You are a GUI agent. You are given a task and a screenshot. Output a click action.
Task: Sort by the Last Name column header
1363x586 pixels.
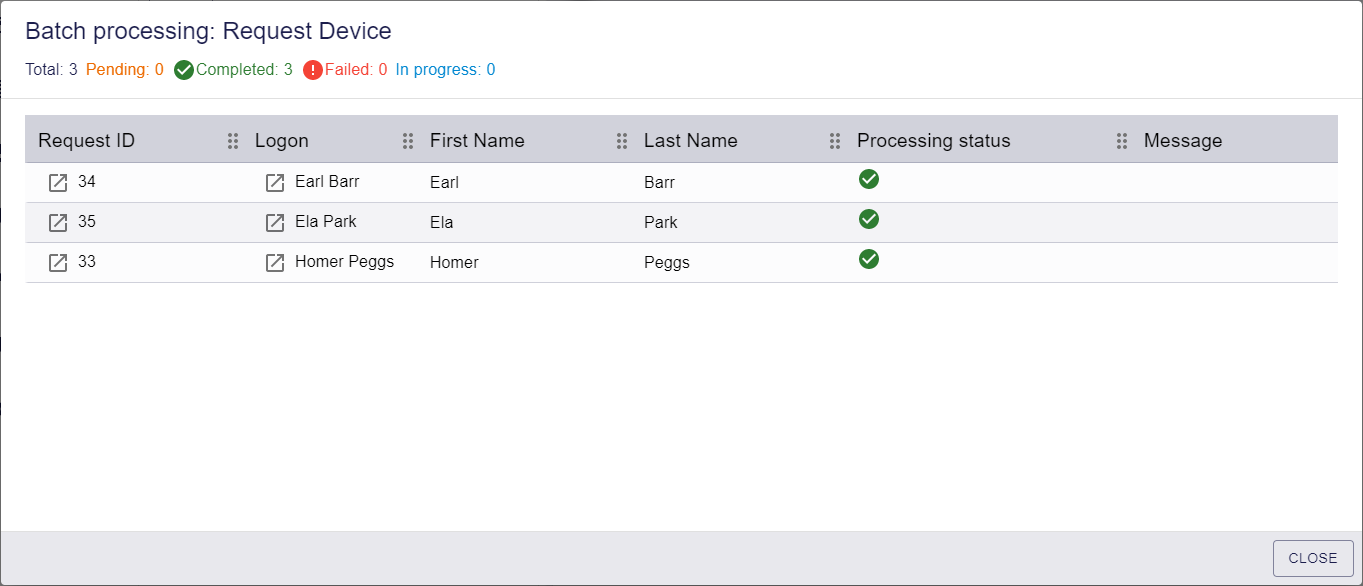(x=691, y=141)
